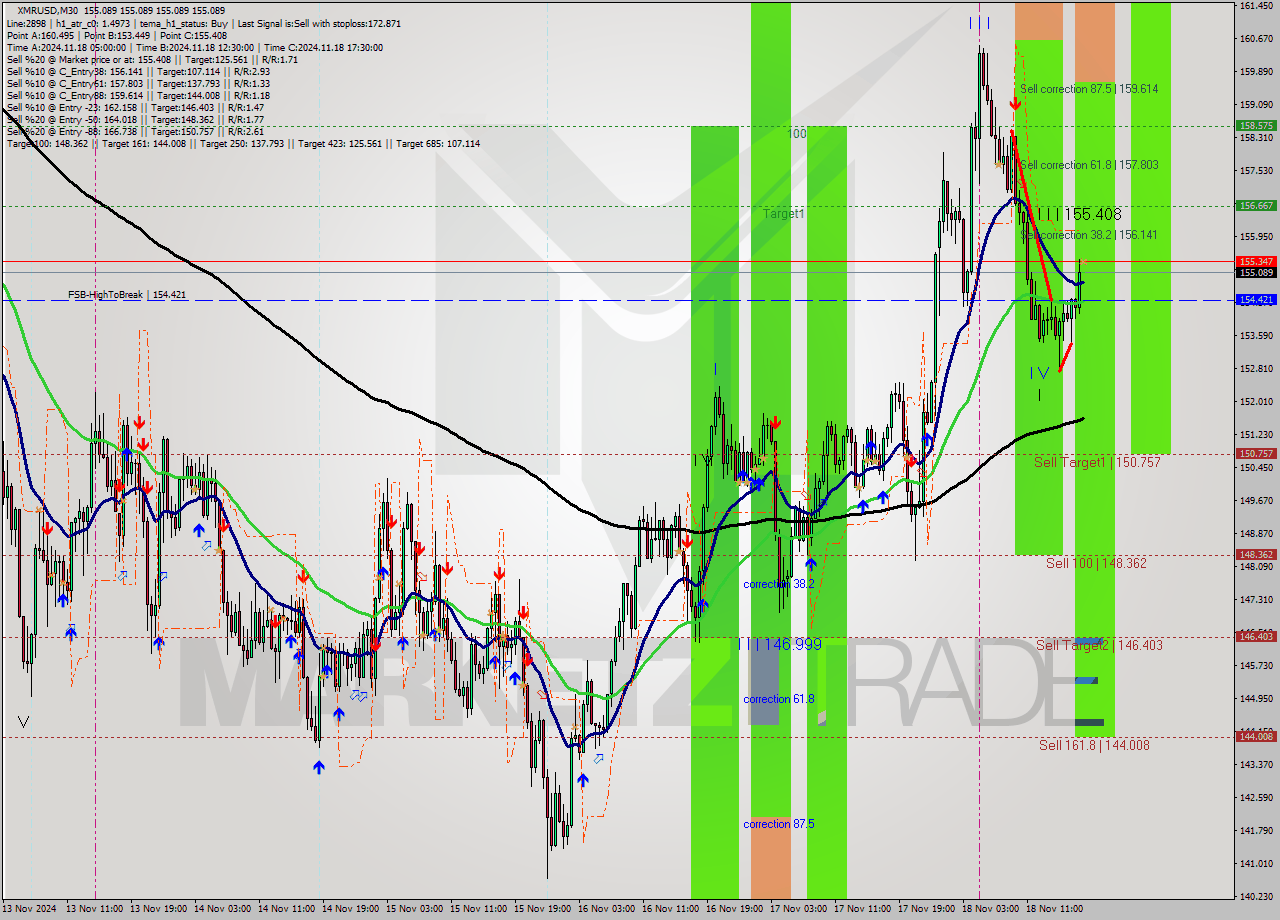
Task: Click the 15 Nov 11:00 time axis label
Action: tap(479, 909)
